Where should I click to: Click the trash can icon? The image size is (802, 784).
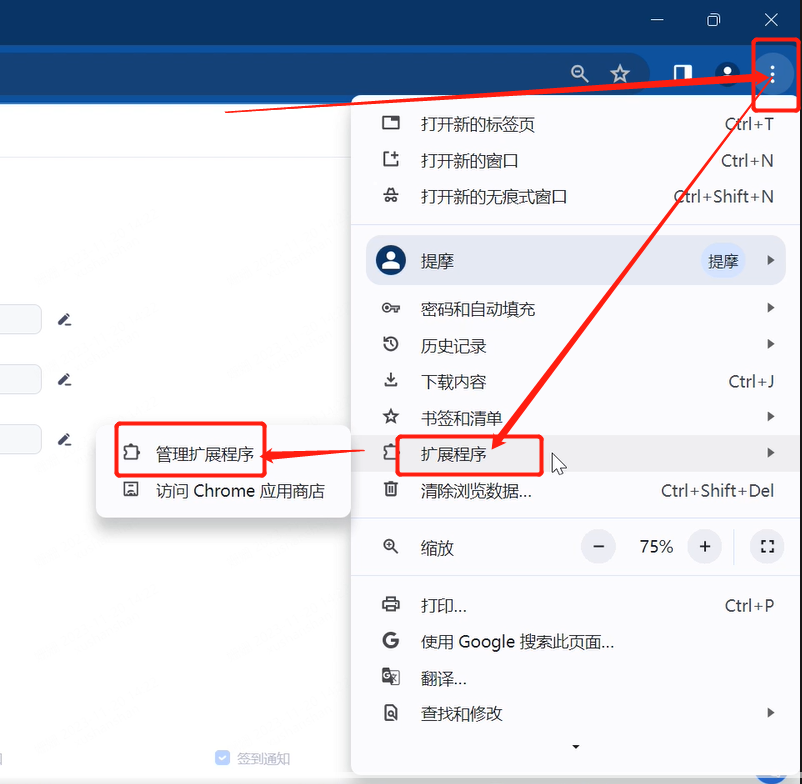[x=391, y=489]
